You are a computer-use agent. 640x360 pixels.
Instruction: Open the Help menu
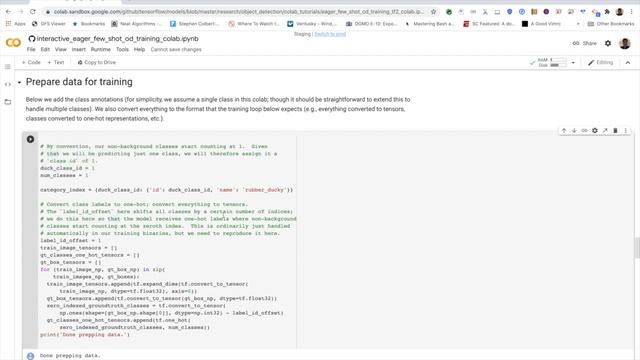(x=139, y=49)
